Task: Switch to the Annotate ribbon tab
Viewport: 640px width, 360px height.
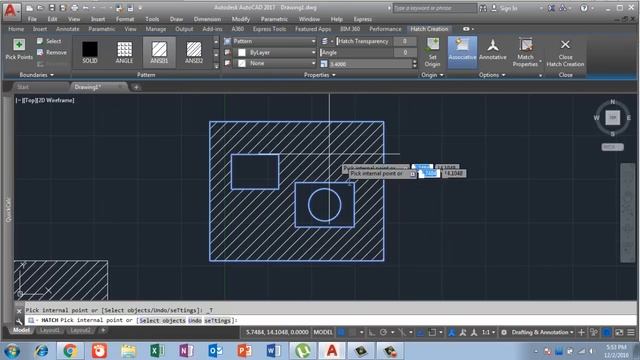Action: pyautogui.click(x=68, y=29)
